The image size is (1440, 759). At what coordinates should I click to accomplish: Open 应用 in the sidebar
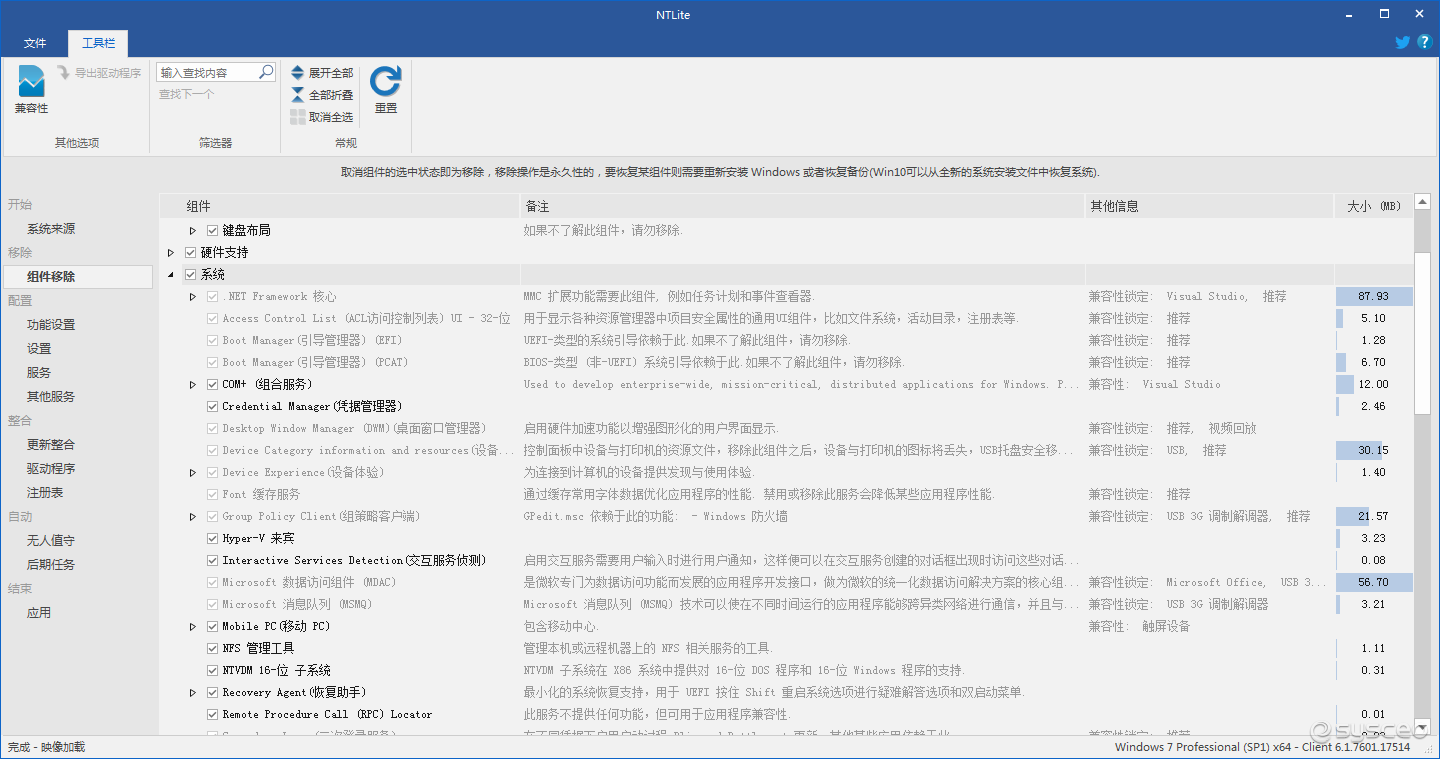pyautogui.click(x=39, y=613)
